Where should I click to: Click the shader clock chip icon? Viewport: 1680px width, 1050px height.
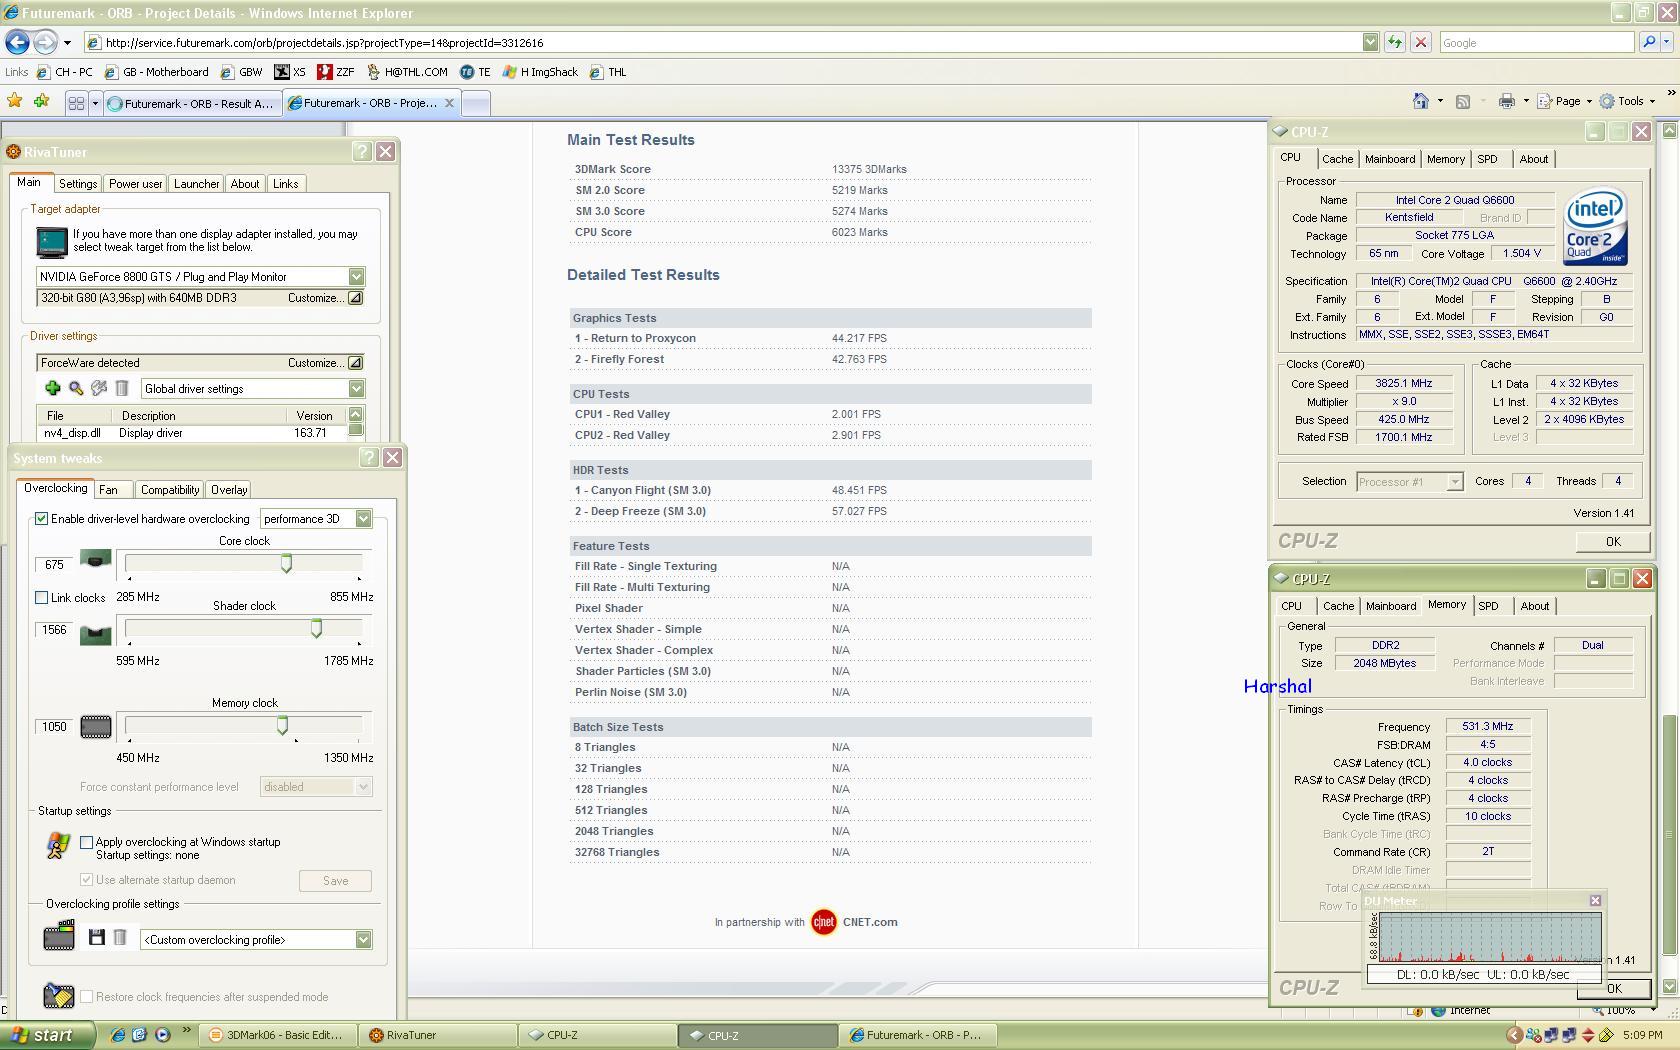(x=95, y=634)
